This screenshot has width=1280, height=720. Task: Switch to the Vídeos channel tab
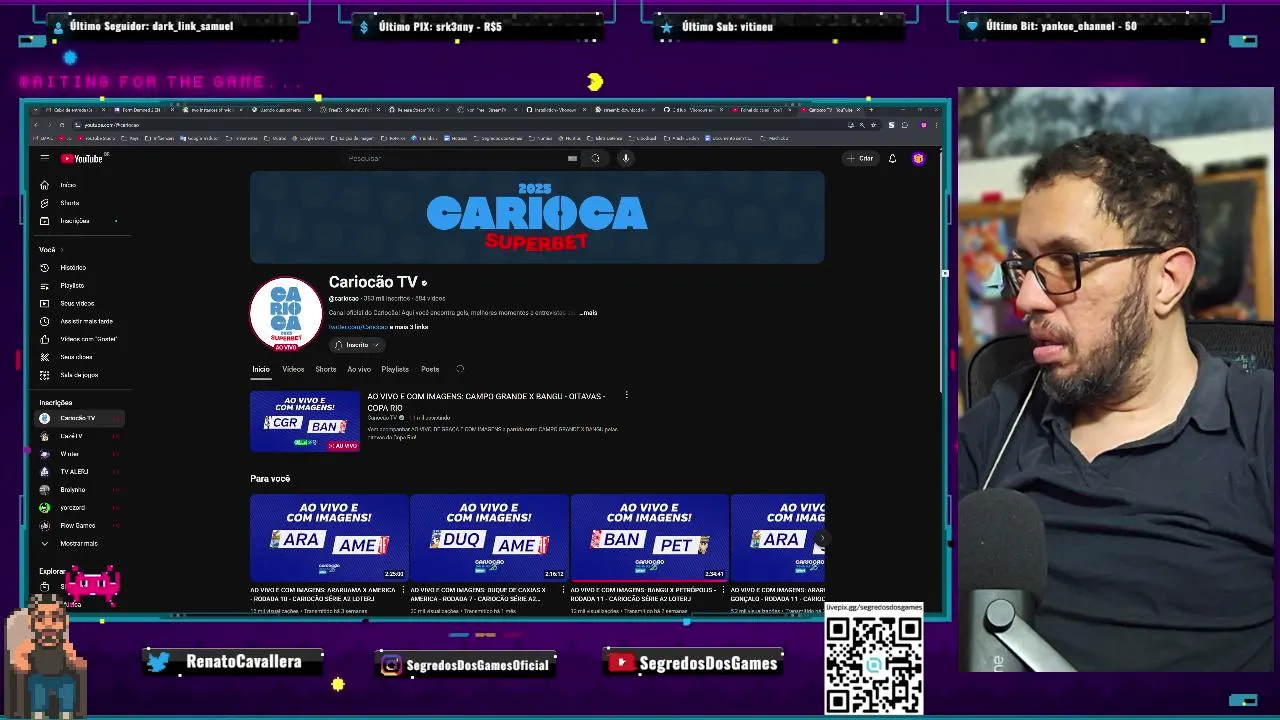click(293, 369)
